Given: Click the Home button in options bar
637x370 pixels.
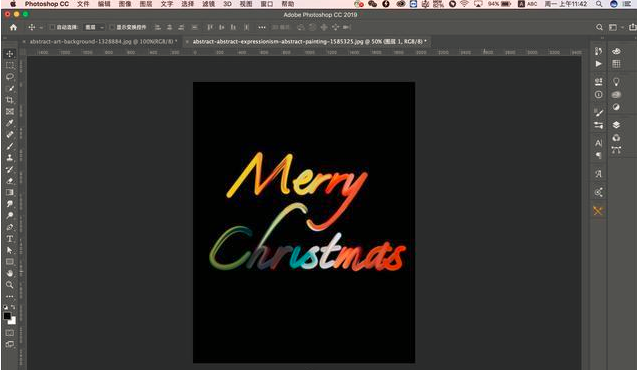Looking at the screenshot, I should 13,27.
